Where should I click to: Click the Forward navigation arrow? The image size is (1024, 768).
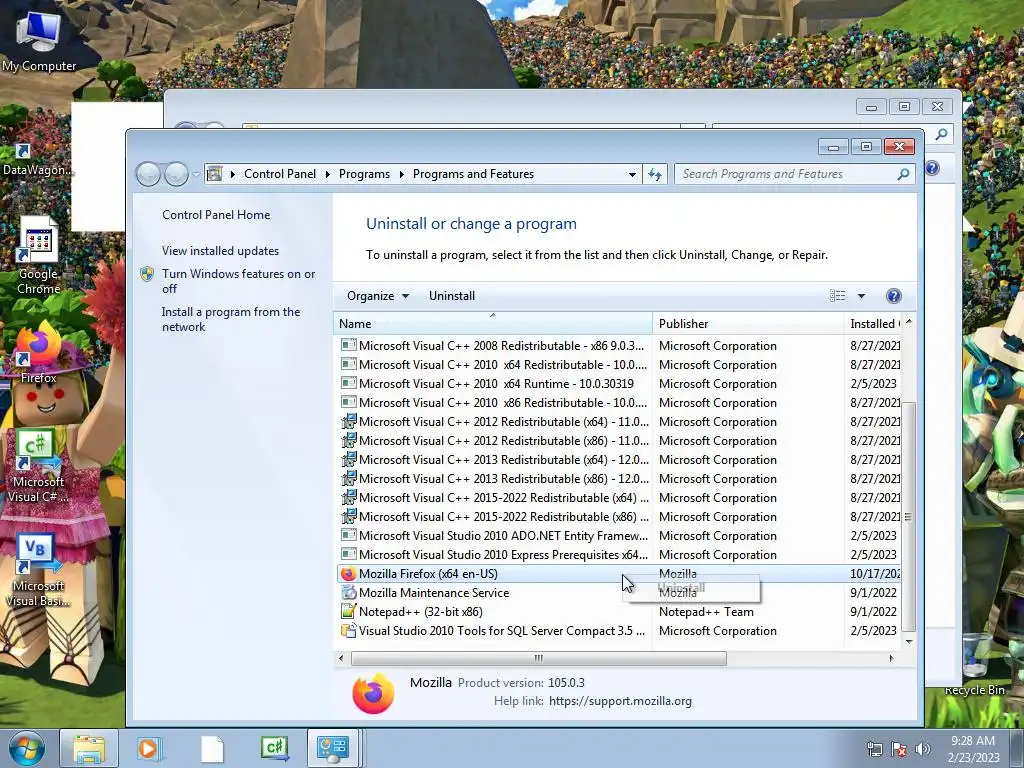[x=176, y=174]
